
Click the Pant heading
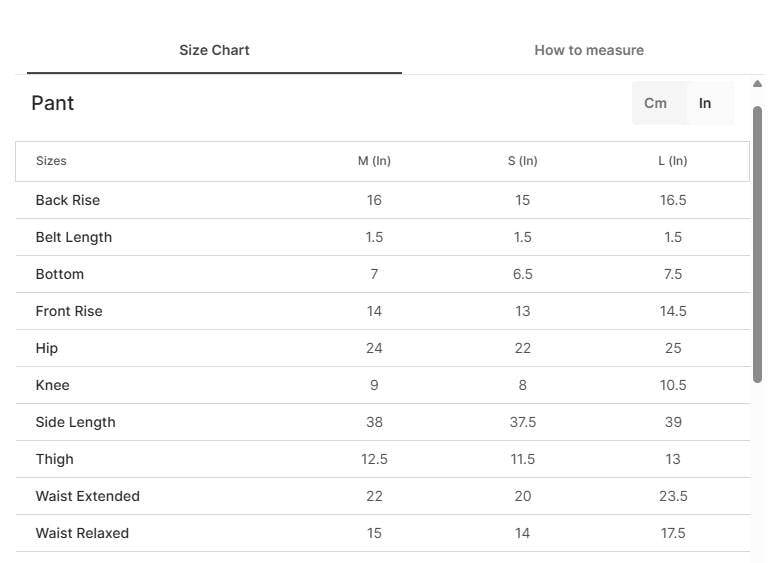[52, 103]
